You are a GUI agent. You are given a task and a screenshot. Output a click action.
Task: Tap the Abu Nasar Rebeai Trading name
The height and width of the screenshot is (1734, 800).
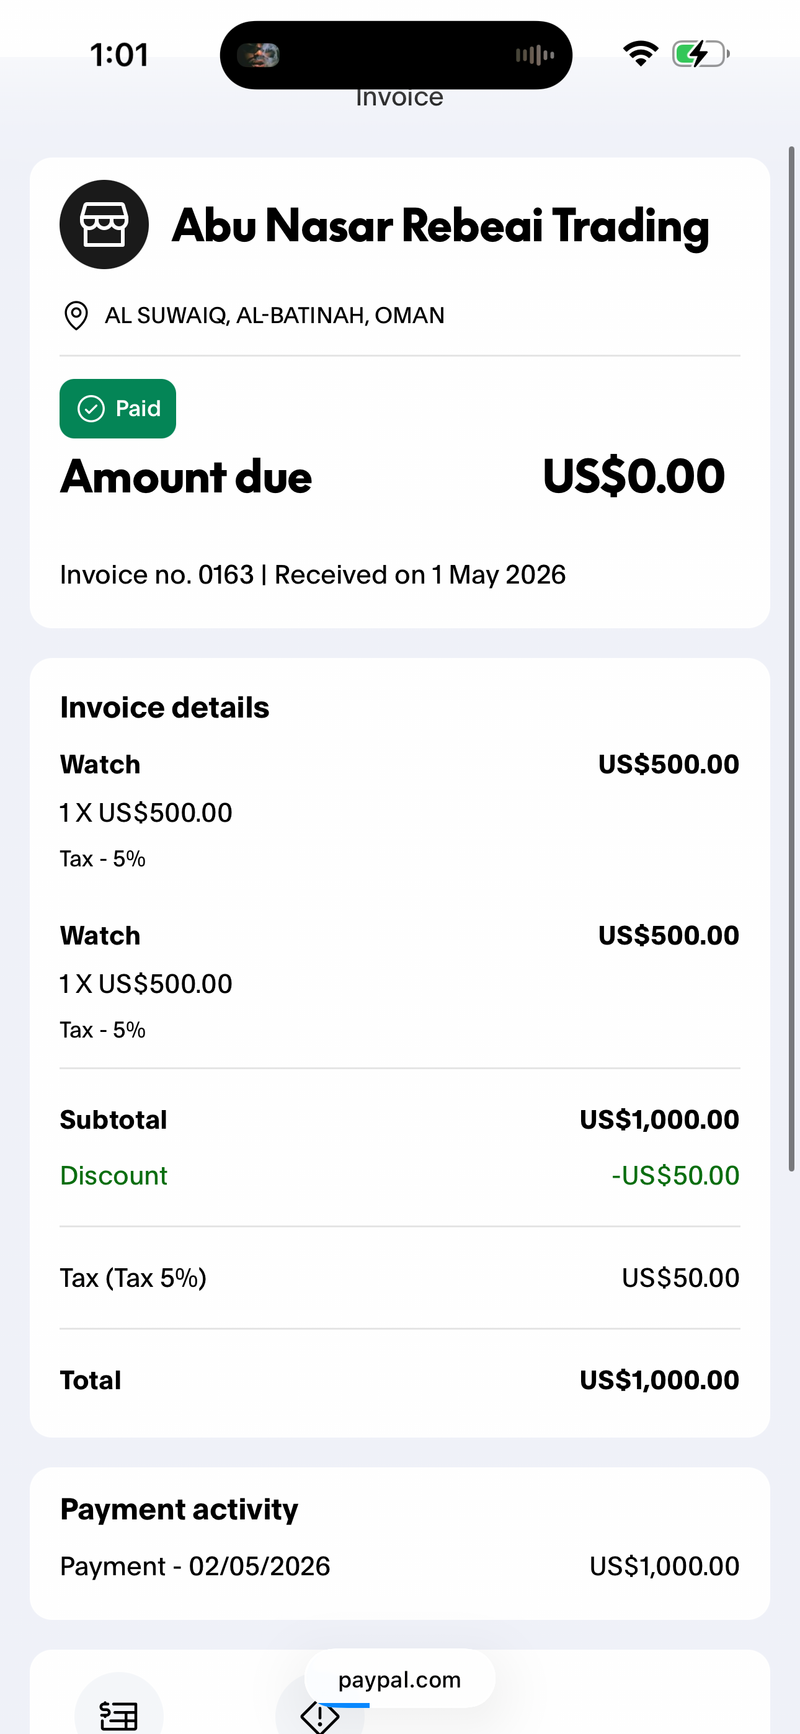[441, 226]
